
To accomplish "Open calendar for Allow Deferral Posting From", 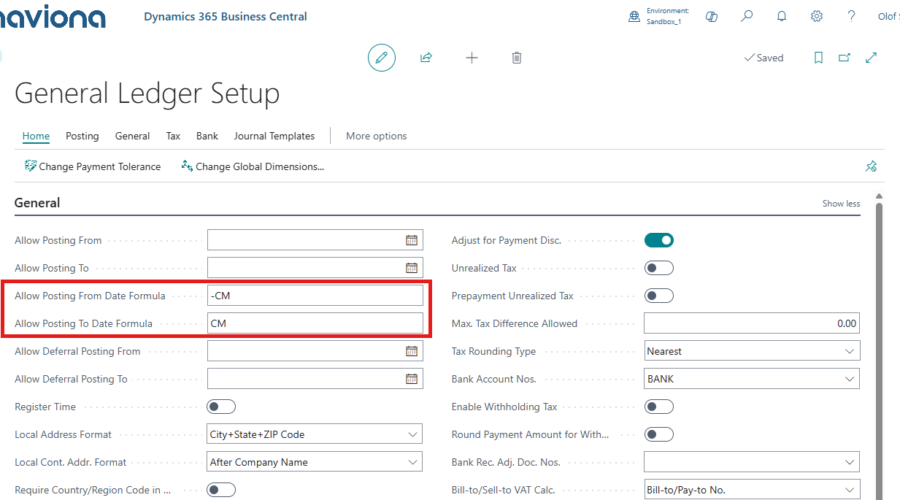I will [x=412, y=351].
